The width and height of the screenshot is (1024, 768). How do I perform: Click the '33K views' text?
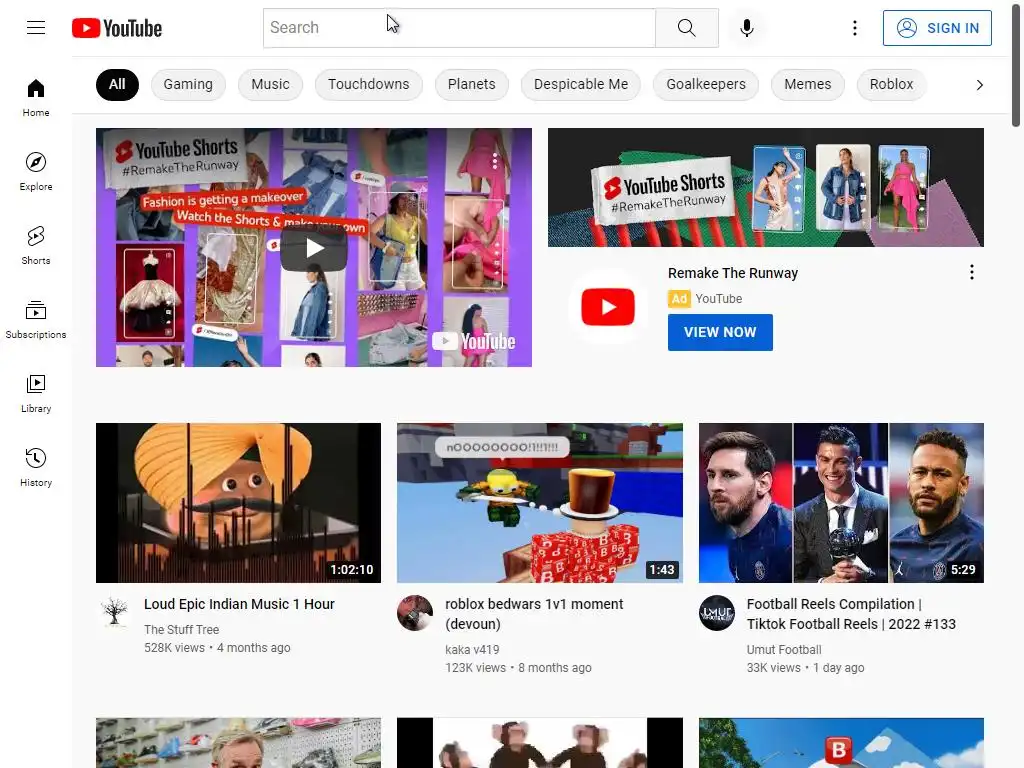coord(773,668)
